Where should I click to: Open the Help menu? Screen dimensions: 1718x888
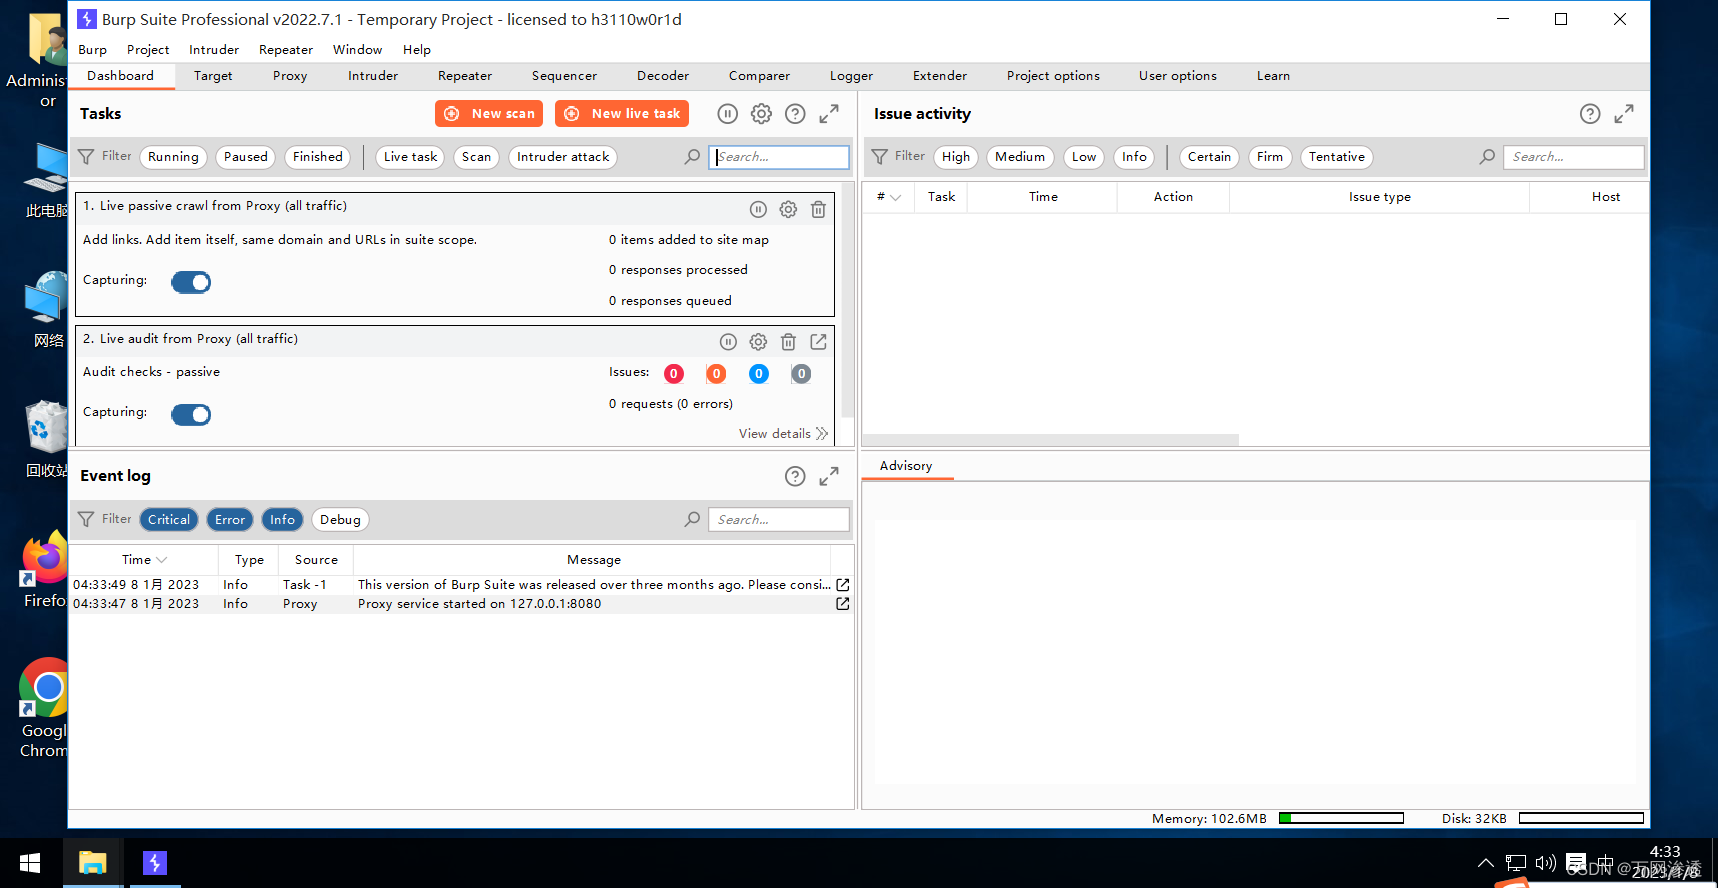[x=417, y=50]
